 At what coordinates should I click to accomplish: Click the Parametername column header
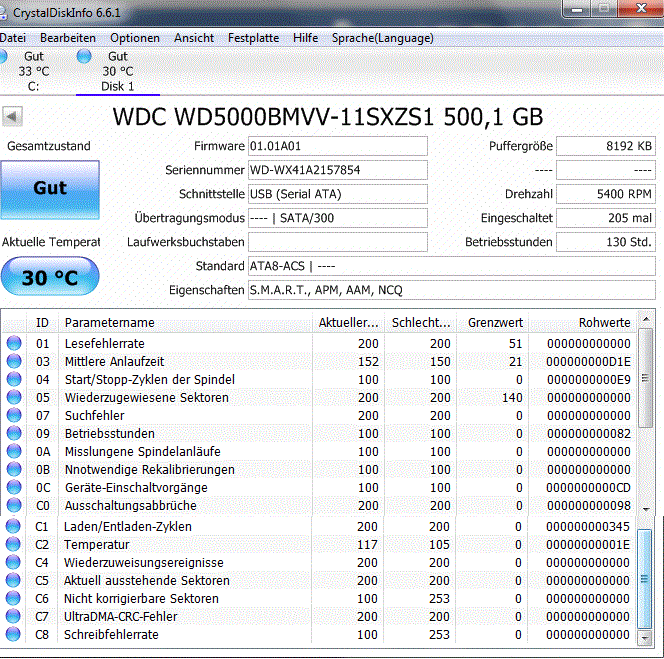(x=185, y=323)
